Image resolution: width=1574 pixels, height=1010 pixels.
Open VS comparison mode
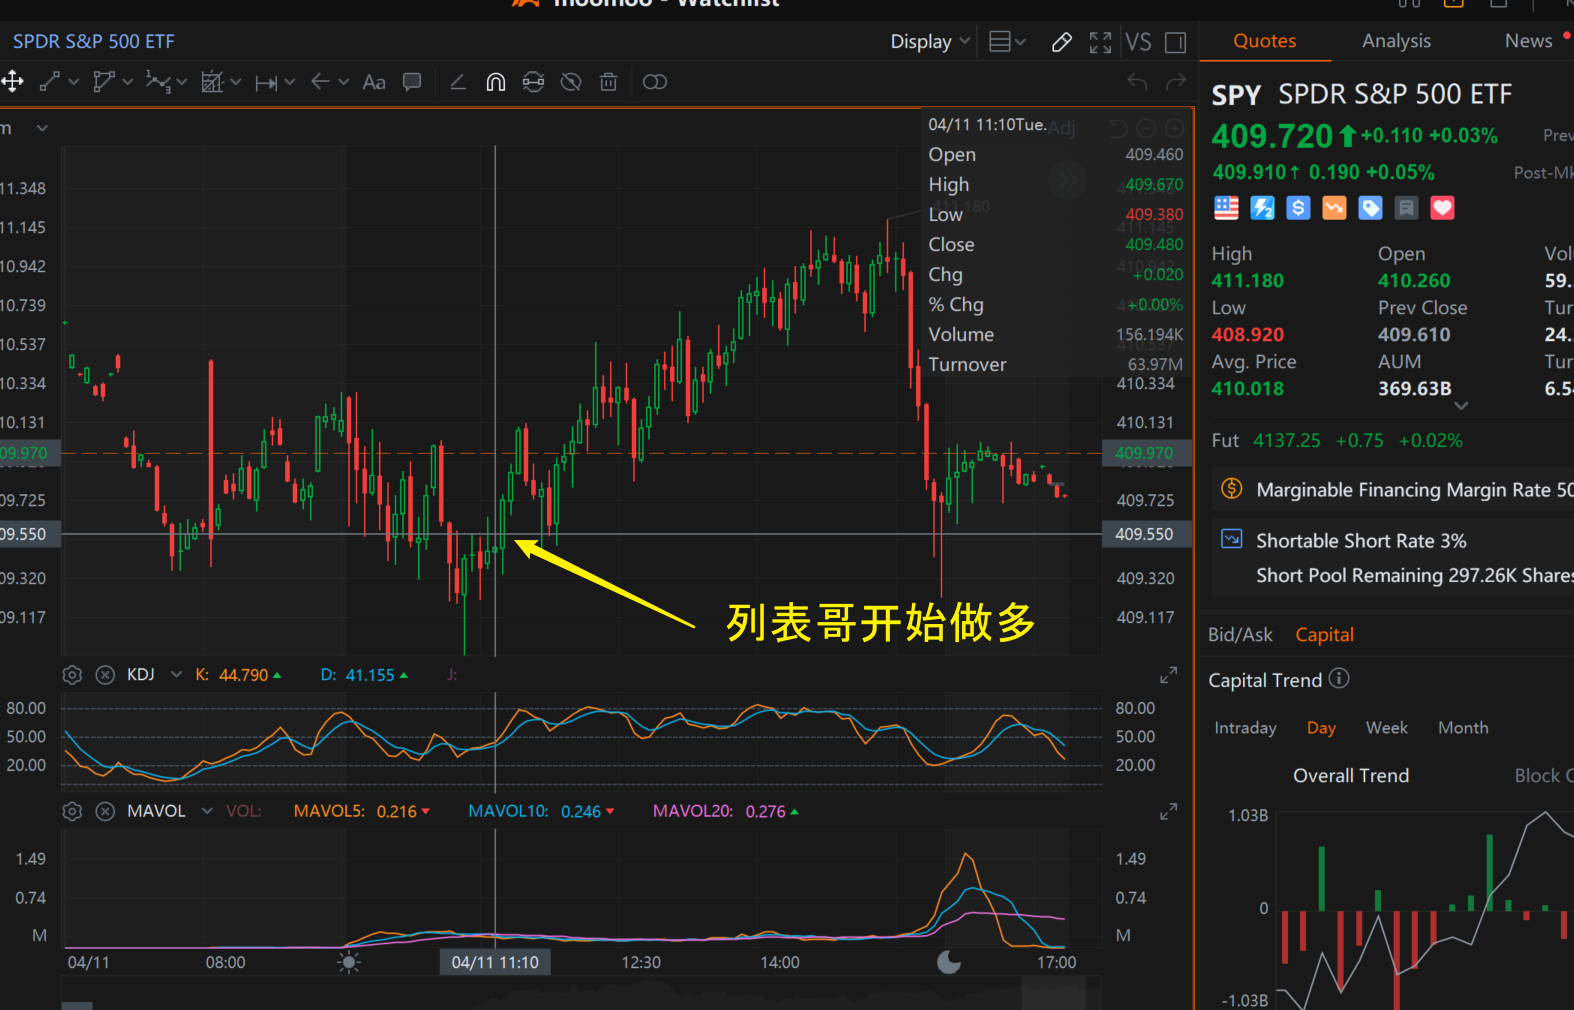1138,42
